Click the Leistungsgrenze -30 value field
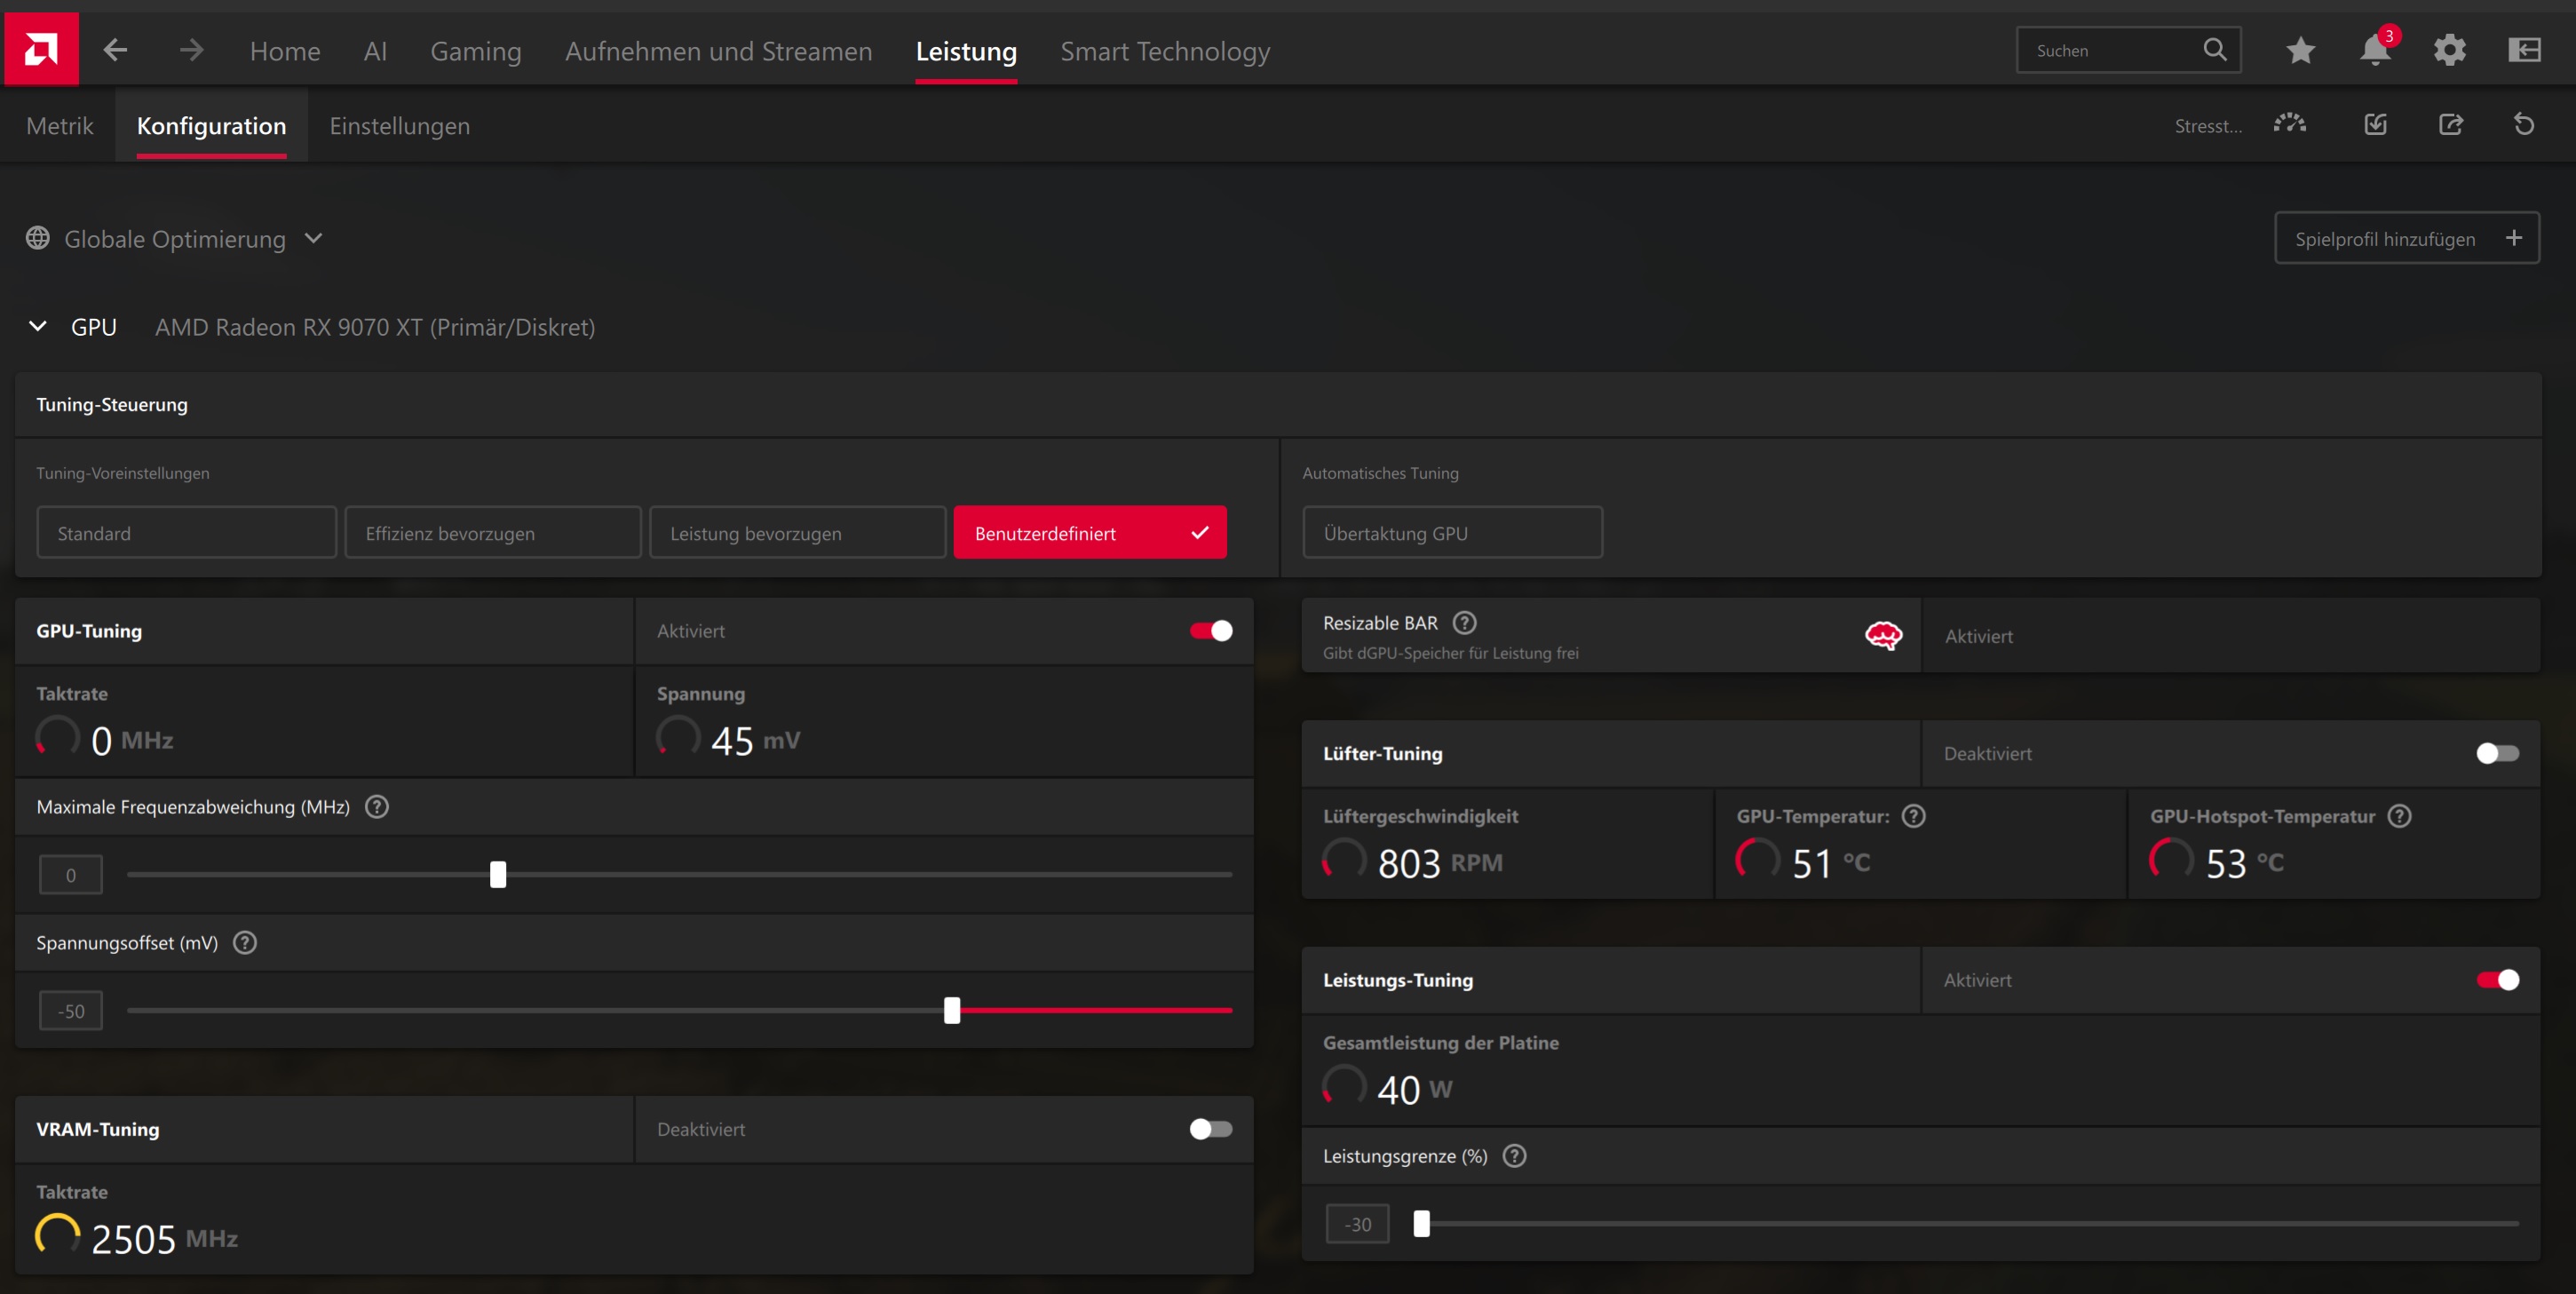 1357,1224
